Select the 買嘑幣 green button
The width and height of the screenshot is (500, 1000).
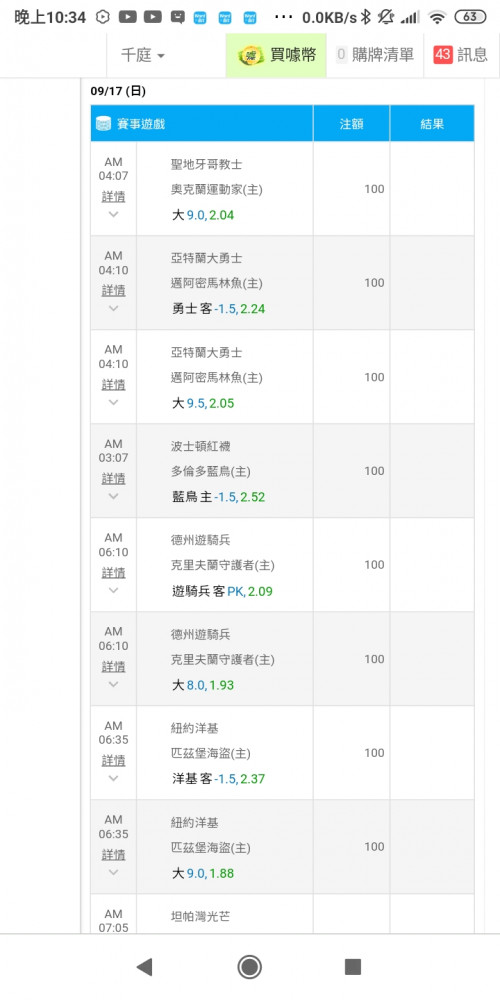click(276, 55)
